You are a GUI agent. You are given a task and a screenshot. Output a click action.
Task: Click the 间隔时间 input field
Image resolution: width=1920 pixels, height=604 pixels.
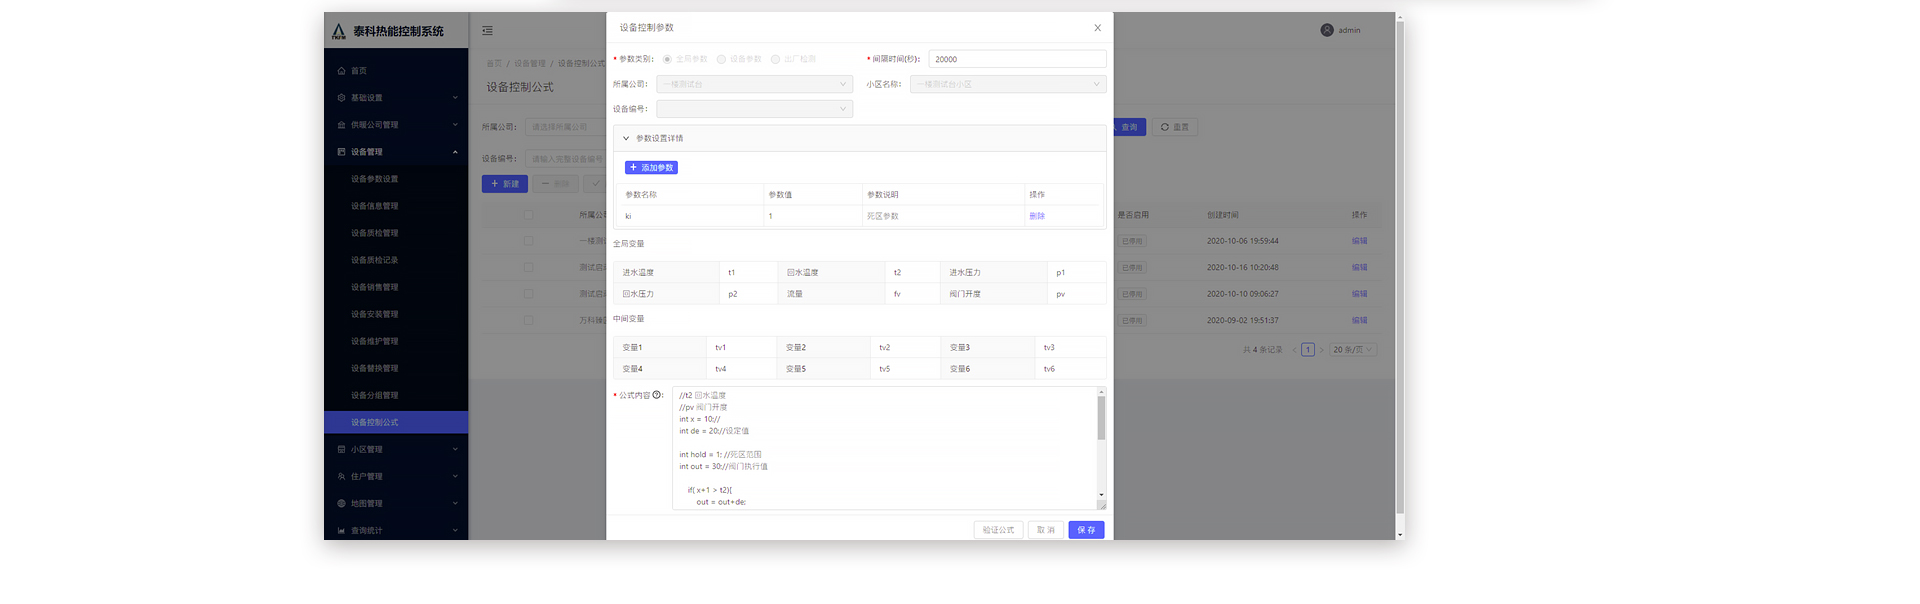tap(1016, 59)
